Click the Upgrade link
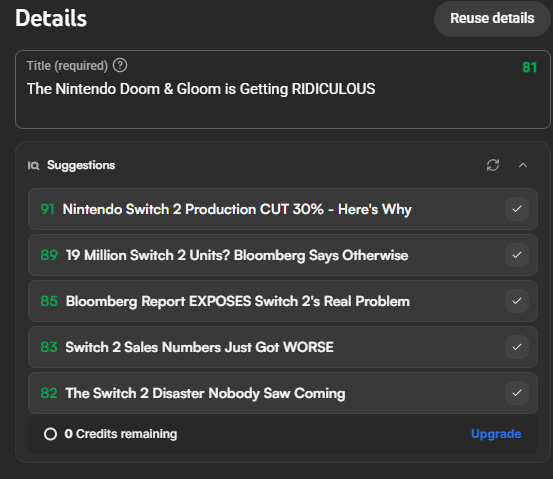This screenshot has width=553, height=479. (496, 434)
